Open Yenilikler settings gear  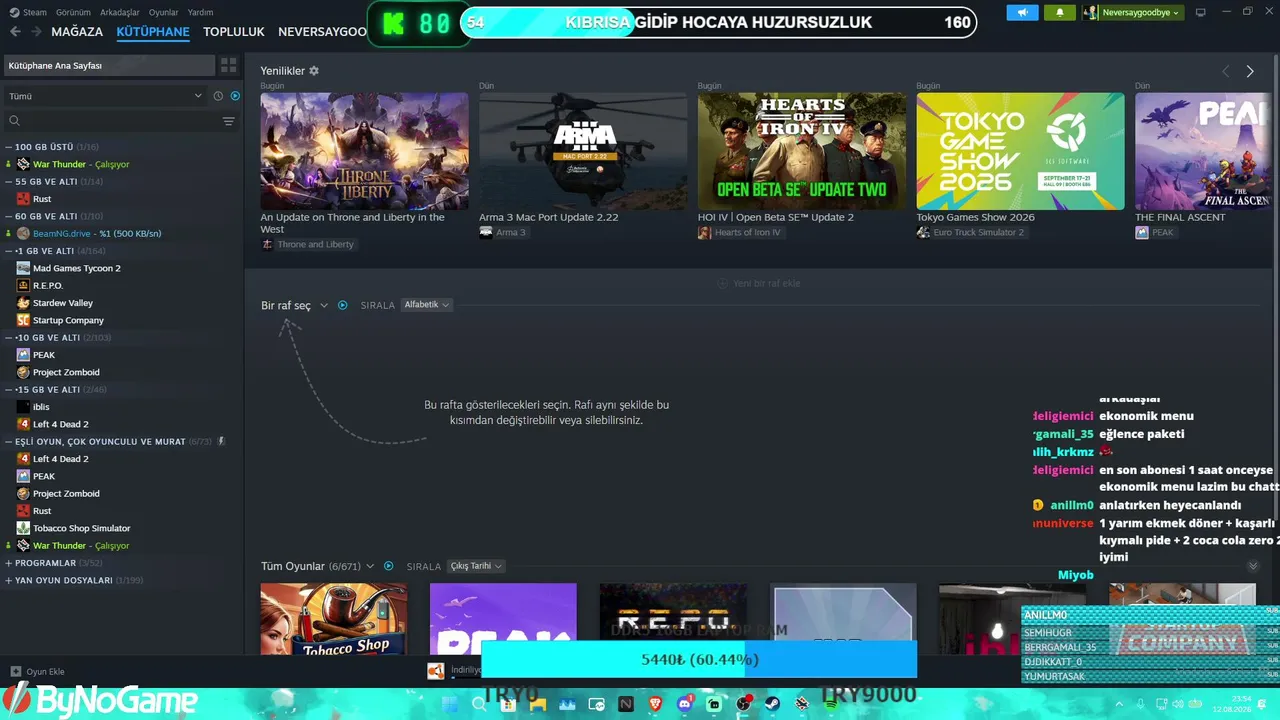click(314, 71)
